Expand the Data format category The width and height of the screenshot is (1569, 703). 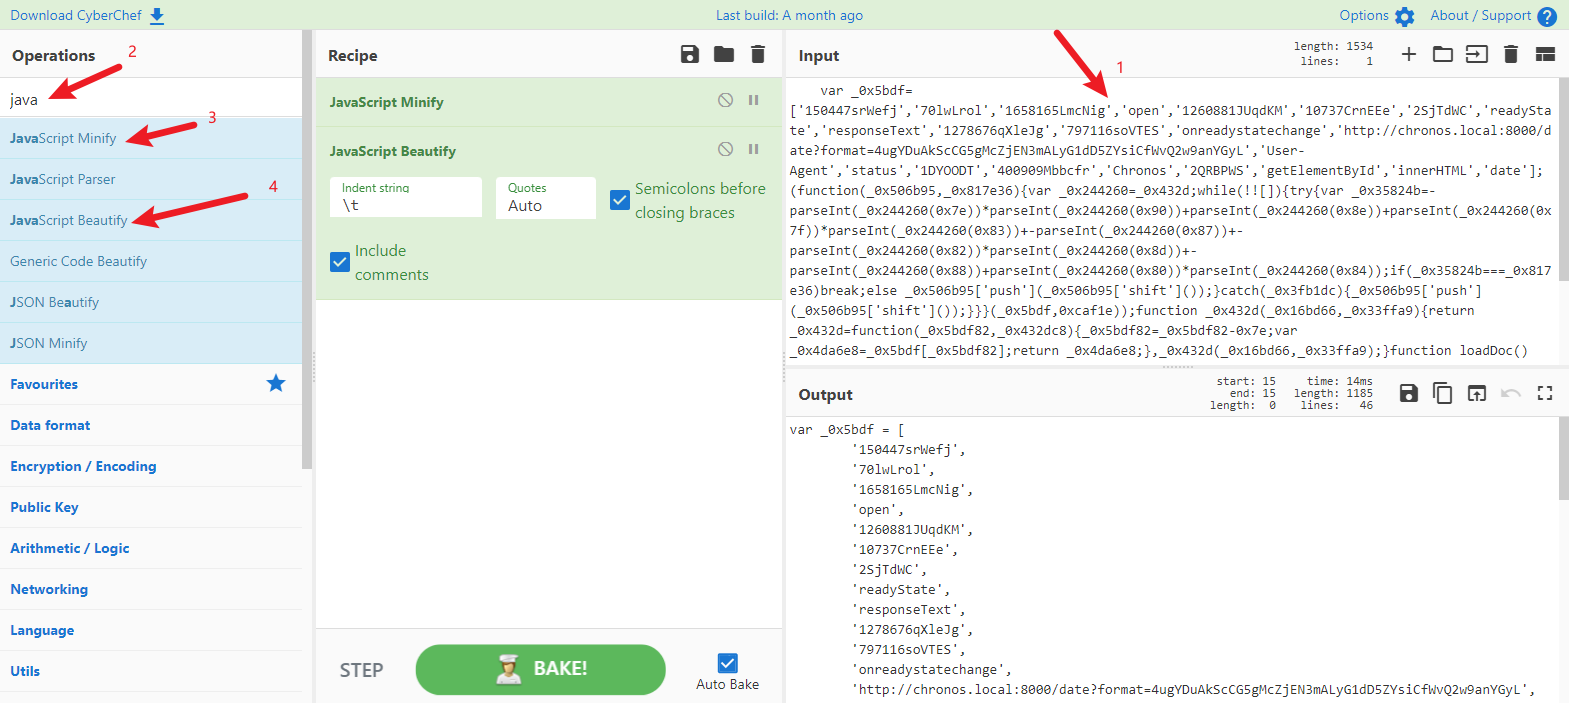coord(150,425)
